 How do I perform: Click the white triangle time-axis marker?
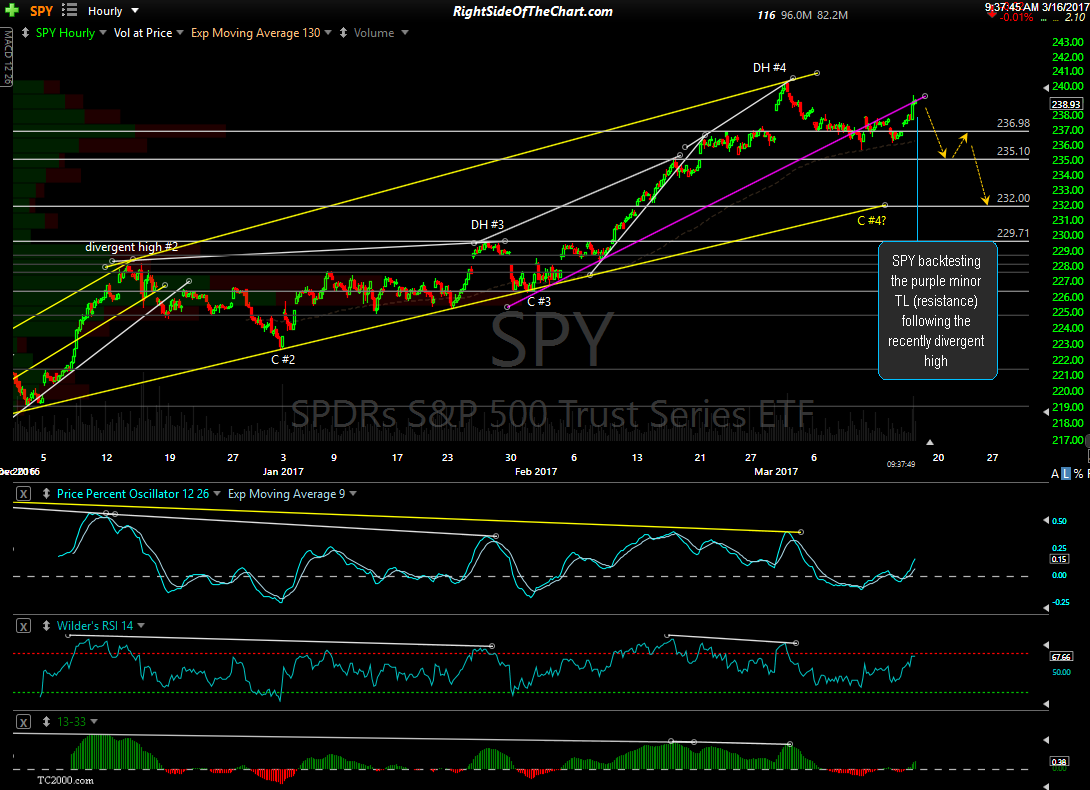pyautogui.click(x=929, y=441)
